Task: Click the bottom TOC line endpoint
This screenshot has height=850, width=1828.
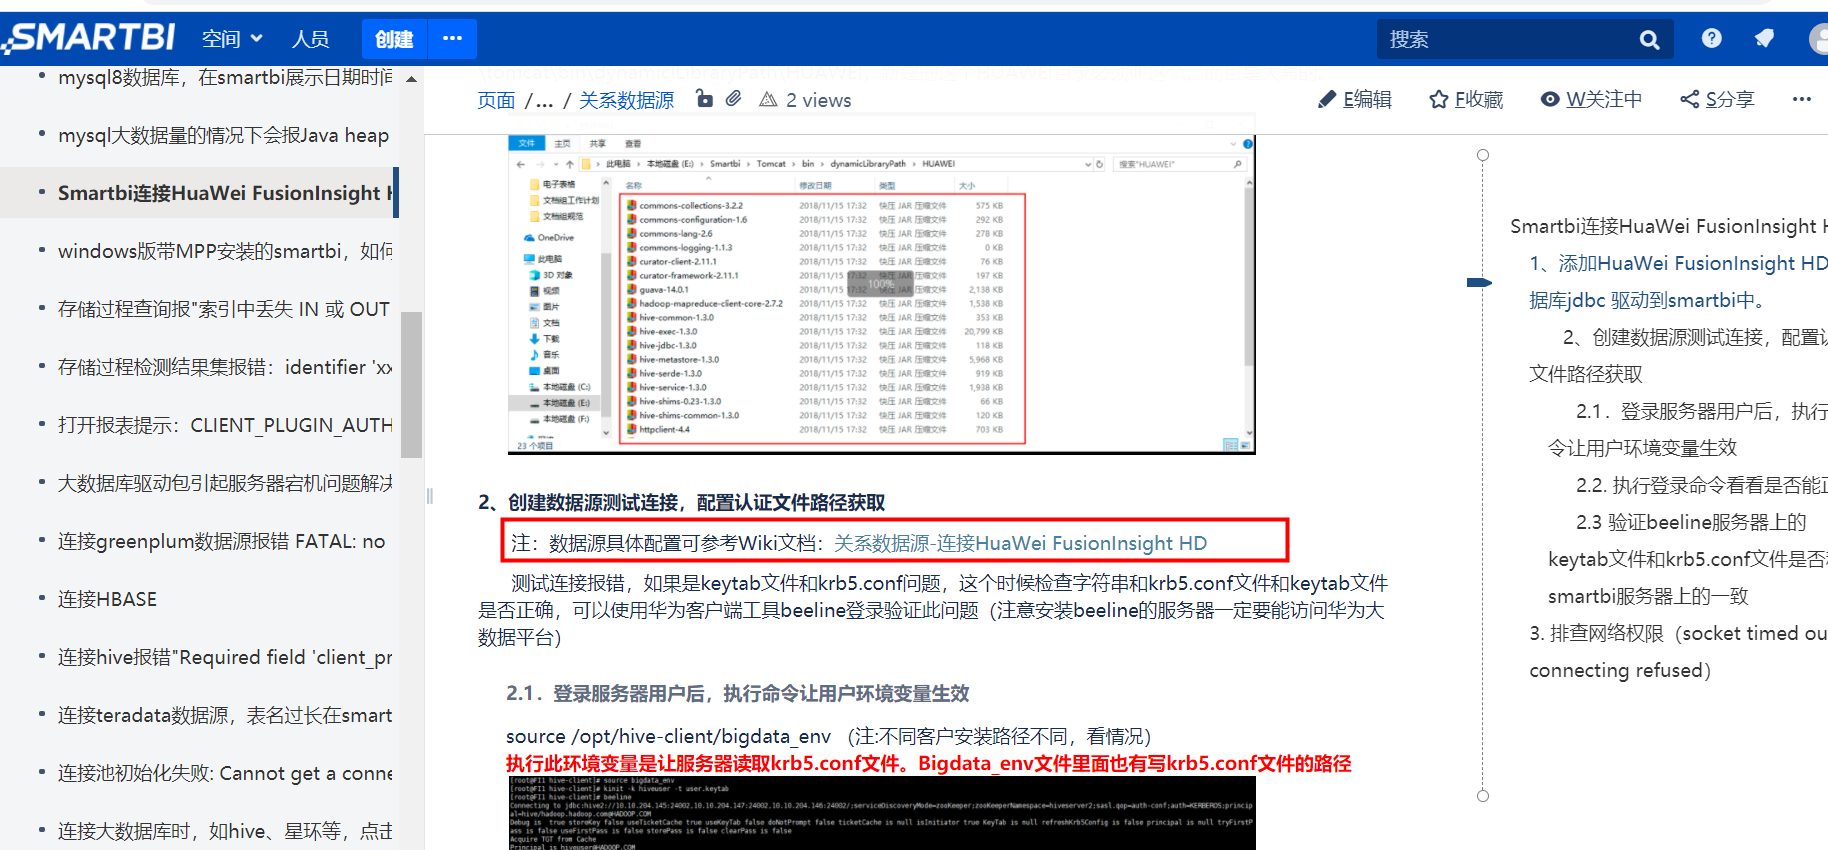Action: click(1483, 796)
